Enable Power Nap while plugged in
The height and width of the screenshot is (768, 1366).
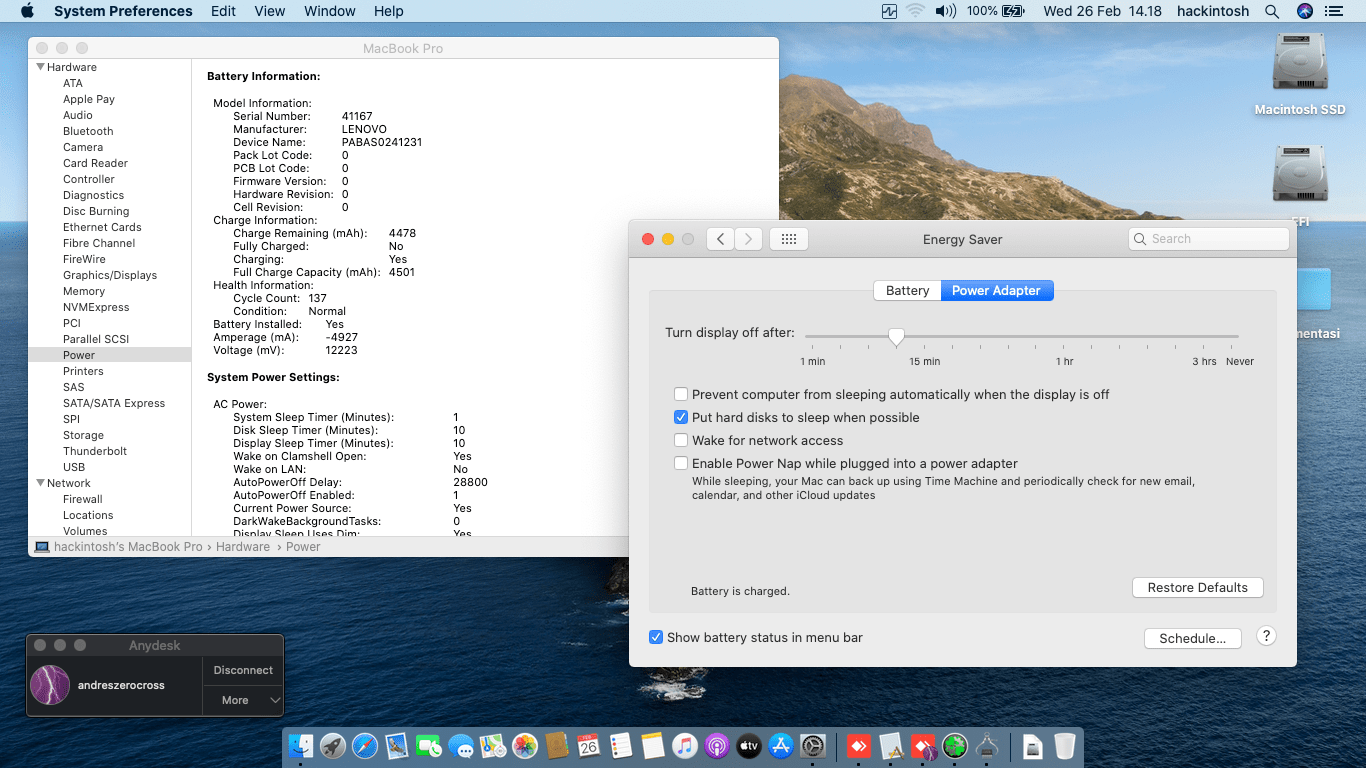pos(681,463)
